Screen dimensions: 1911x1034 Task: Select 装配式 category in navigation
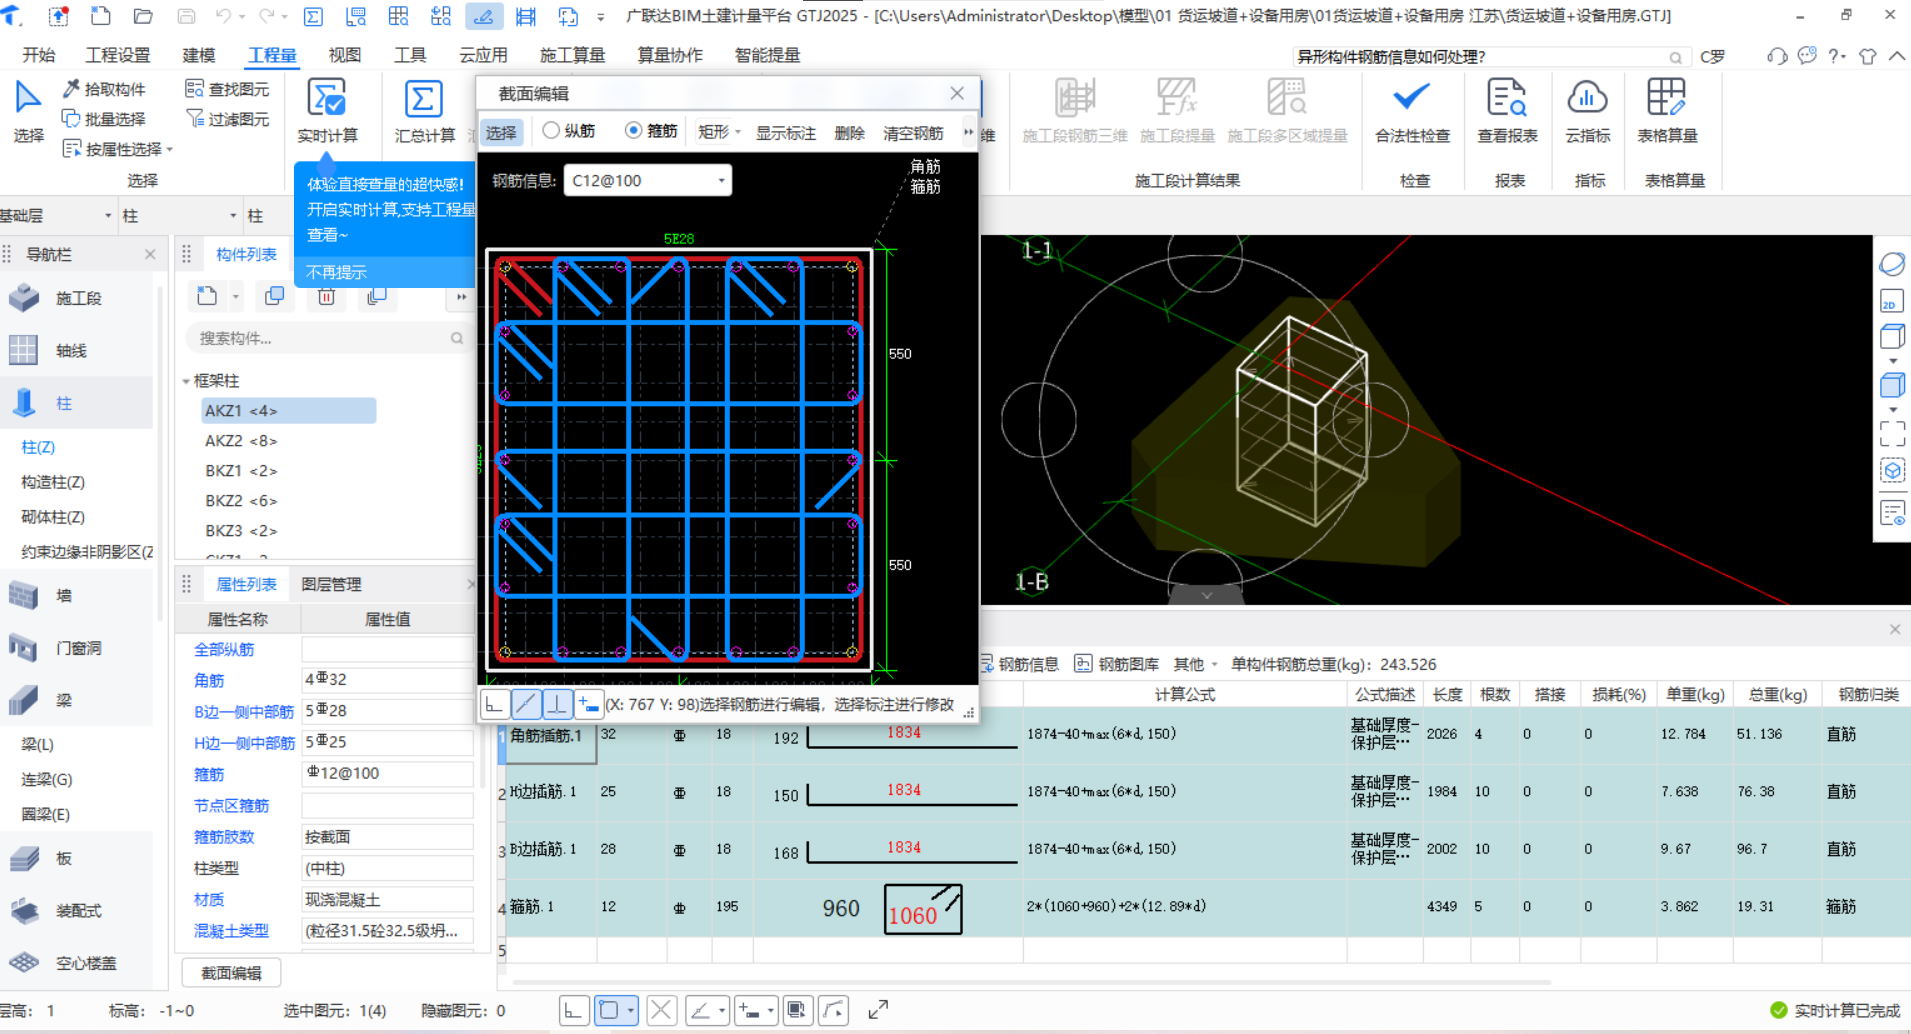point(78,911)
